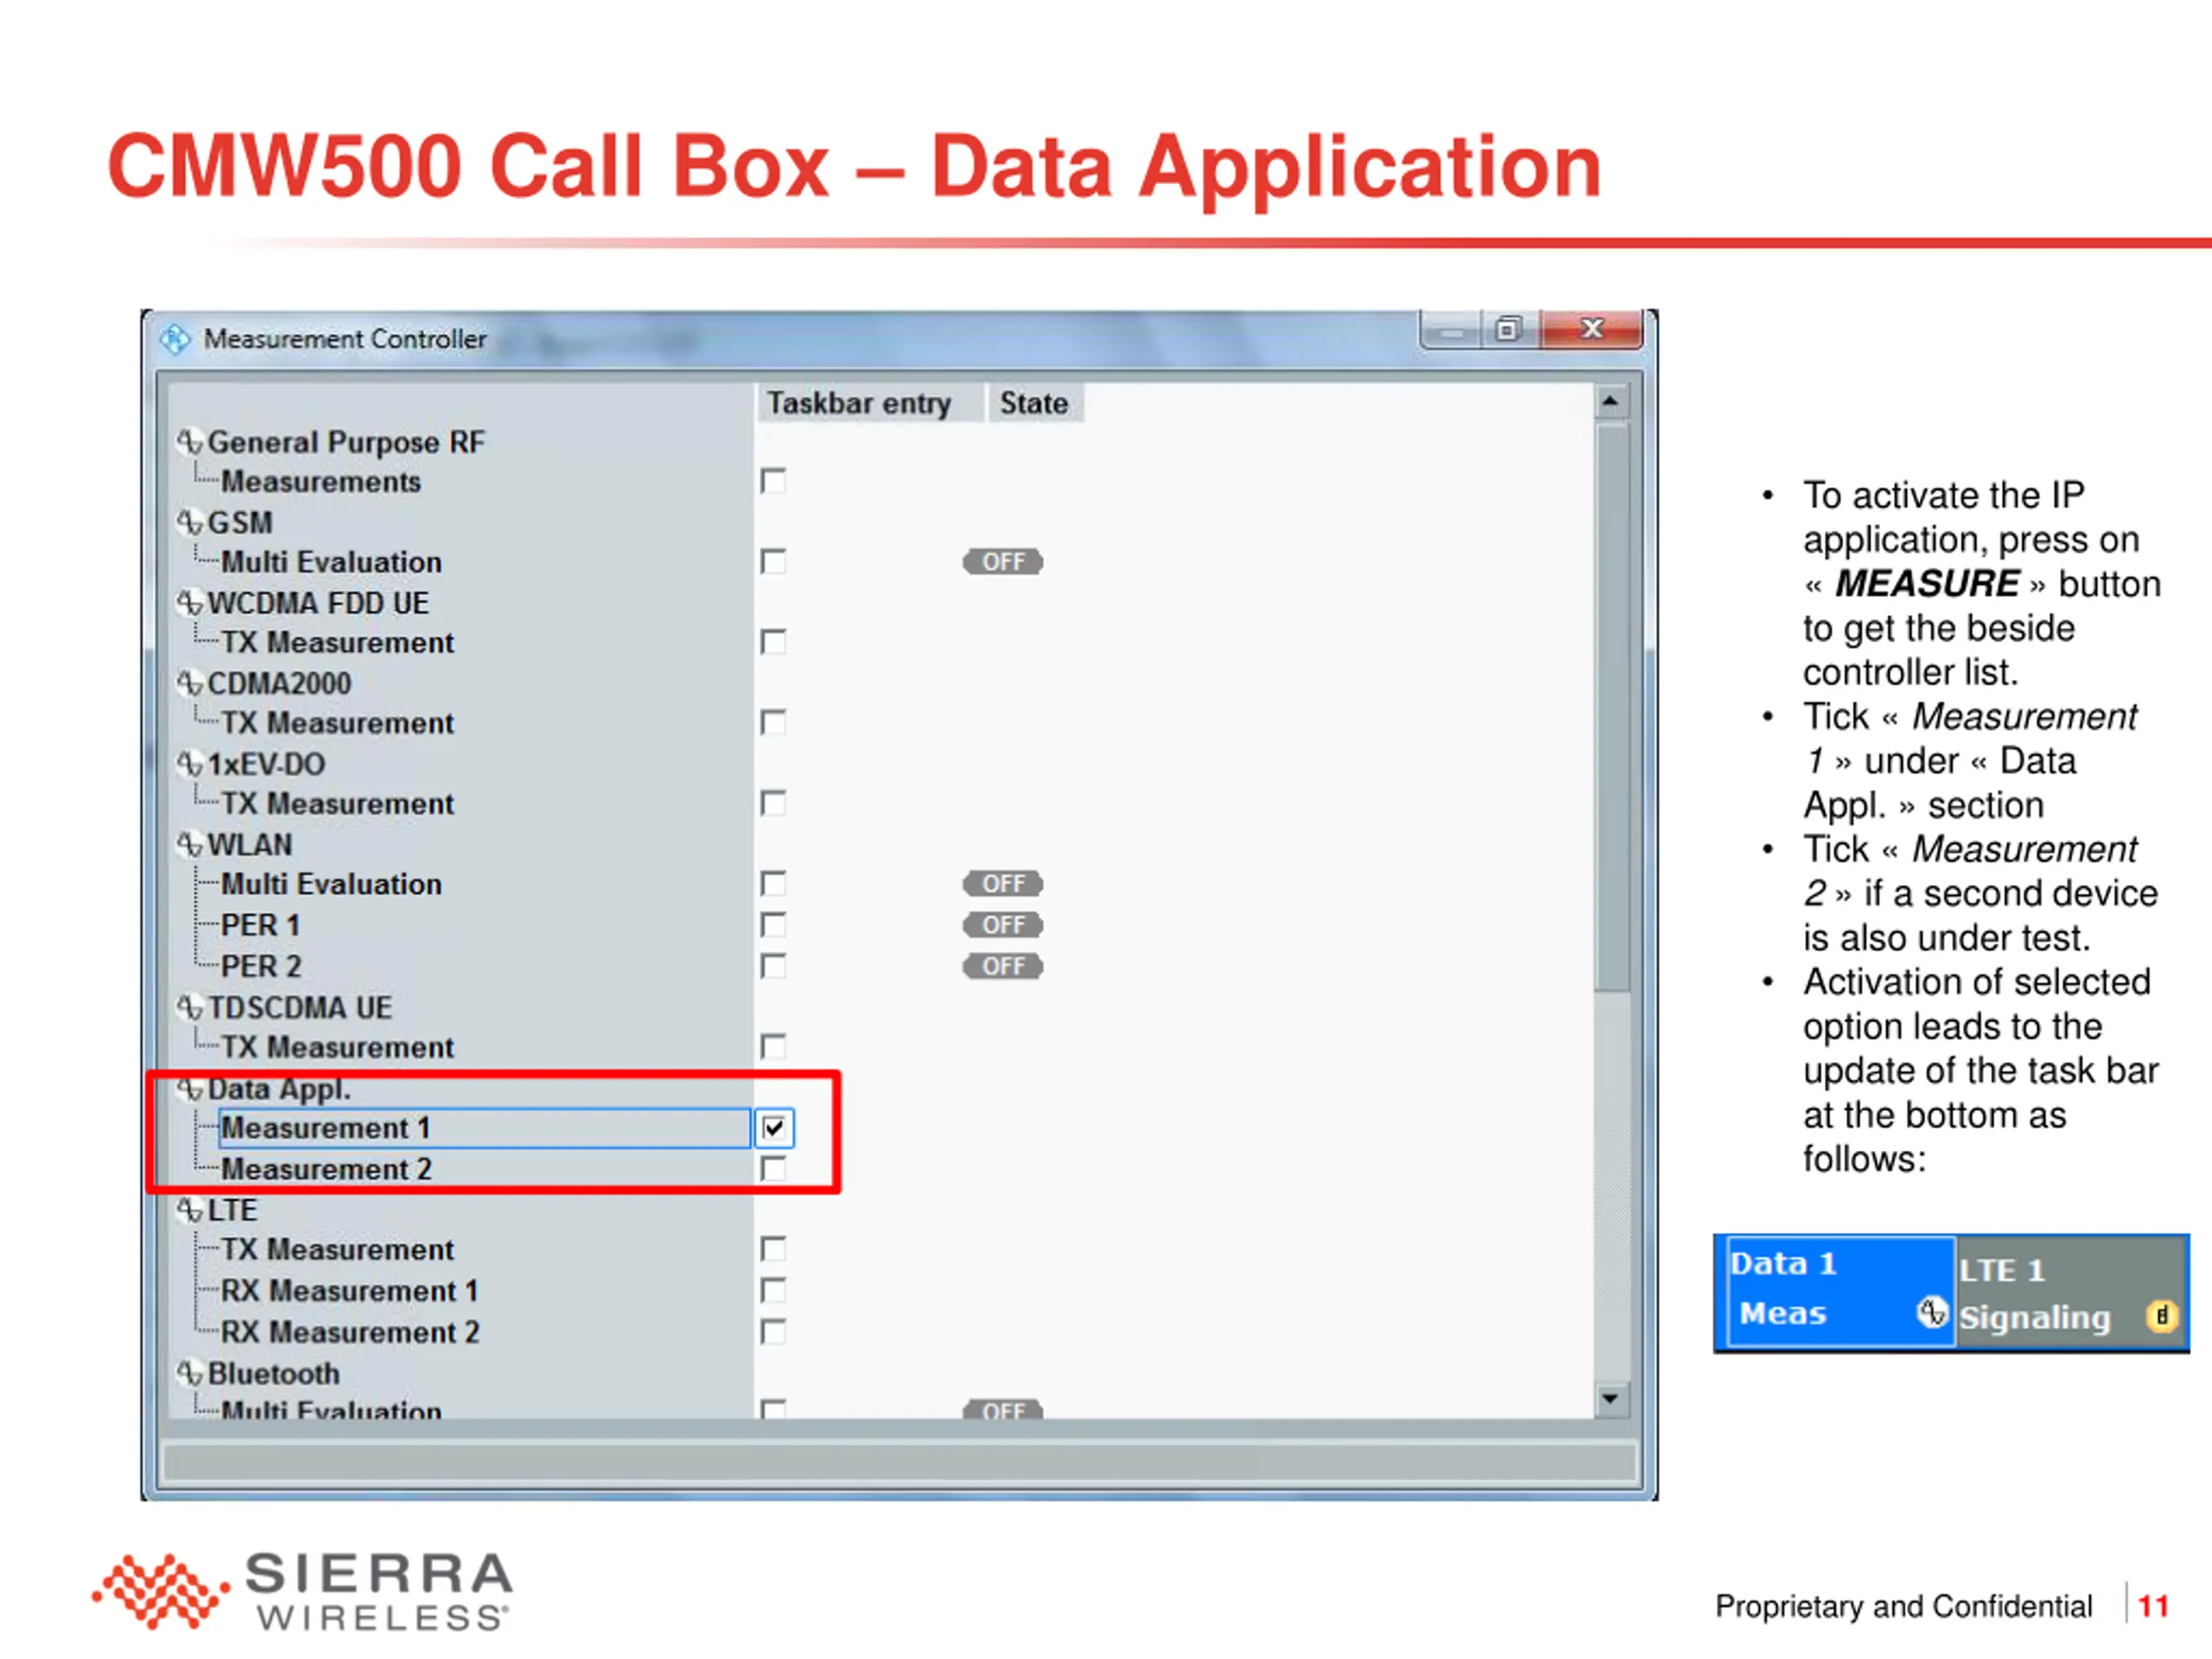
Task: Click the State column header
Action: 1034,403
